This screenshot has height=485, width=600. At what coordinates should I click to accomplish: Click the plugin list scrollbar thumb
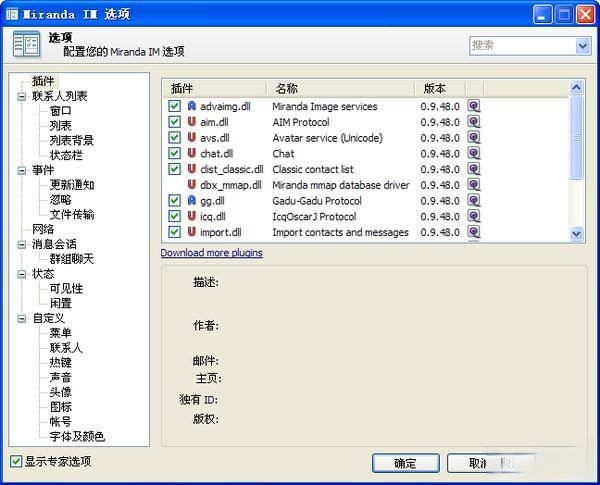(x=576, y=137)
